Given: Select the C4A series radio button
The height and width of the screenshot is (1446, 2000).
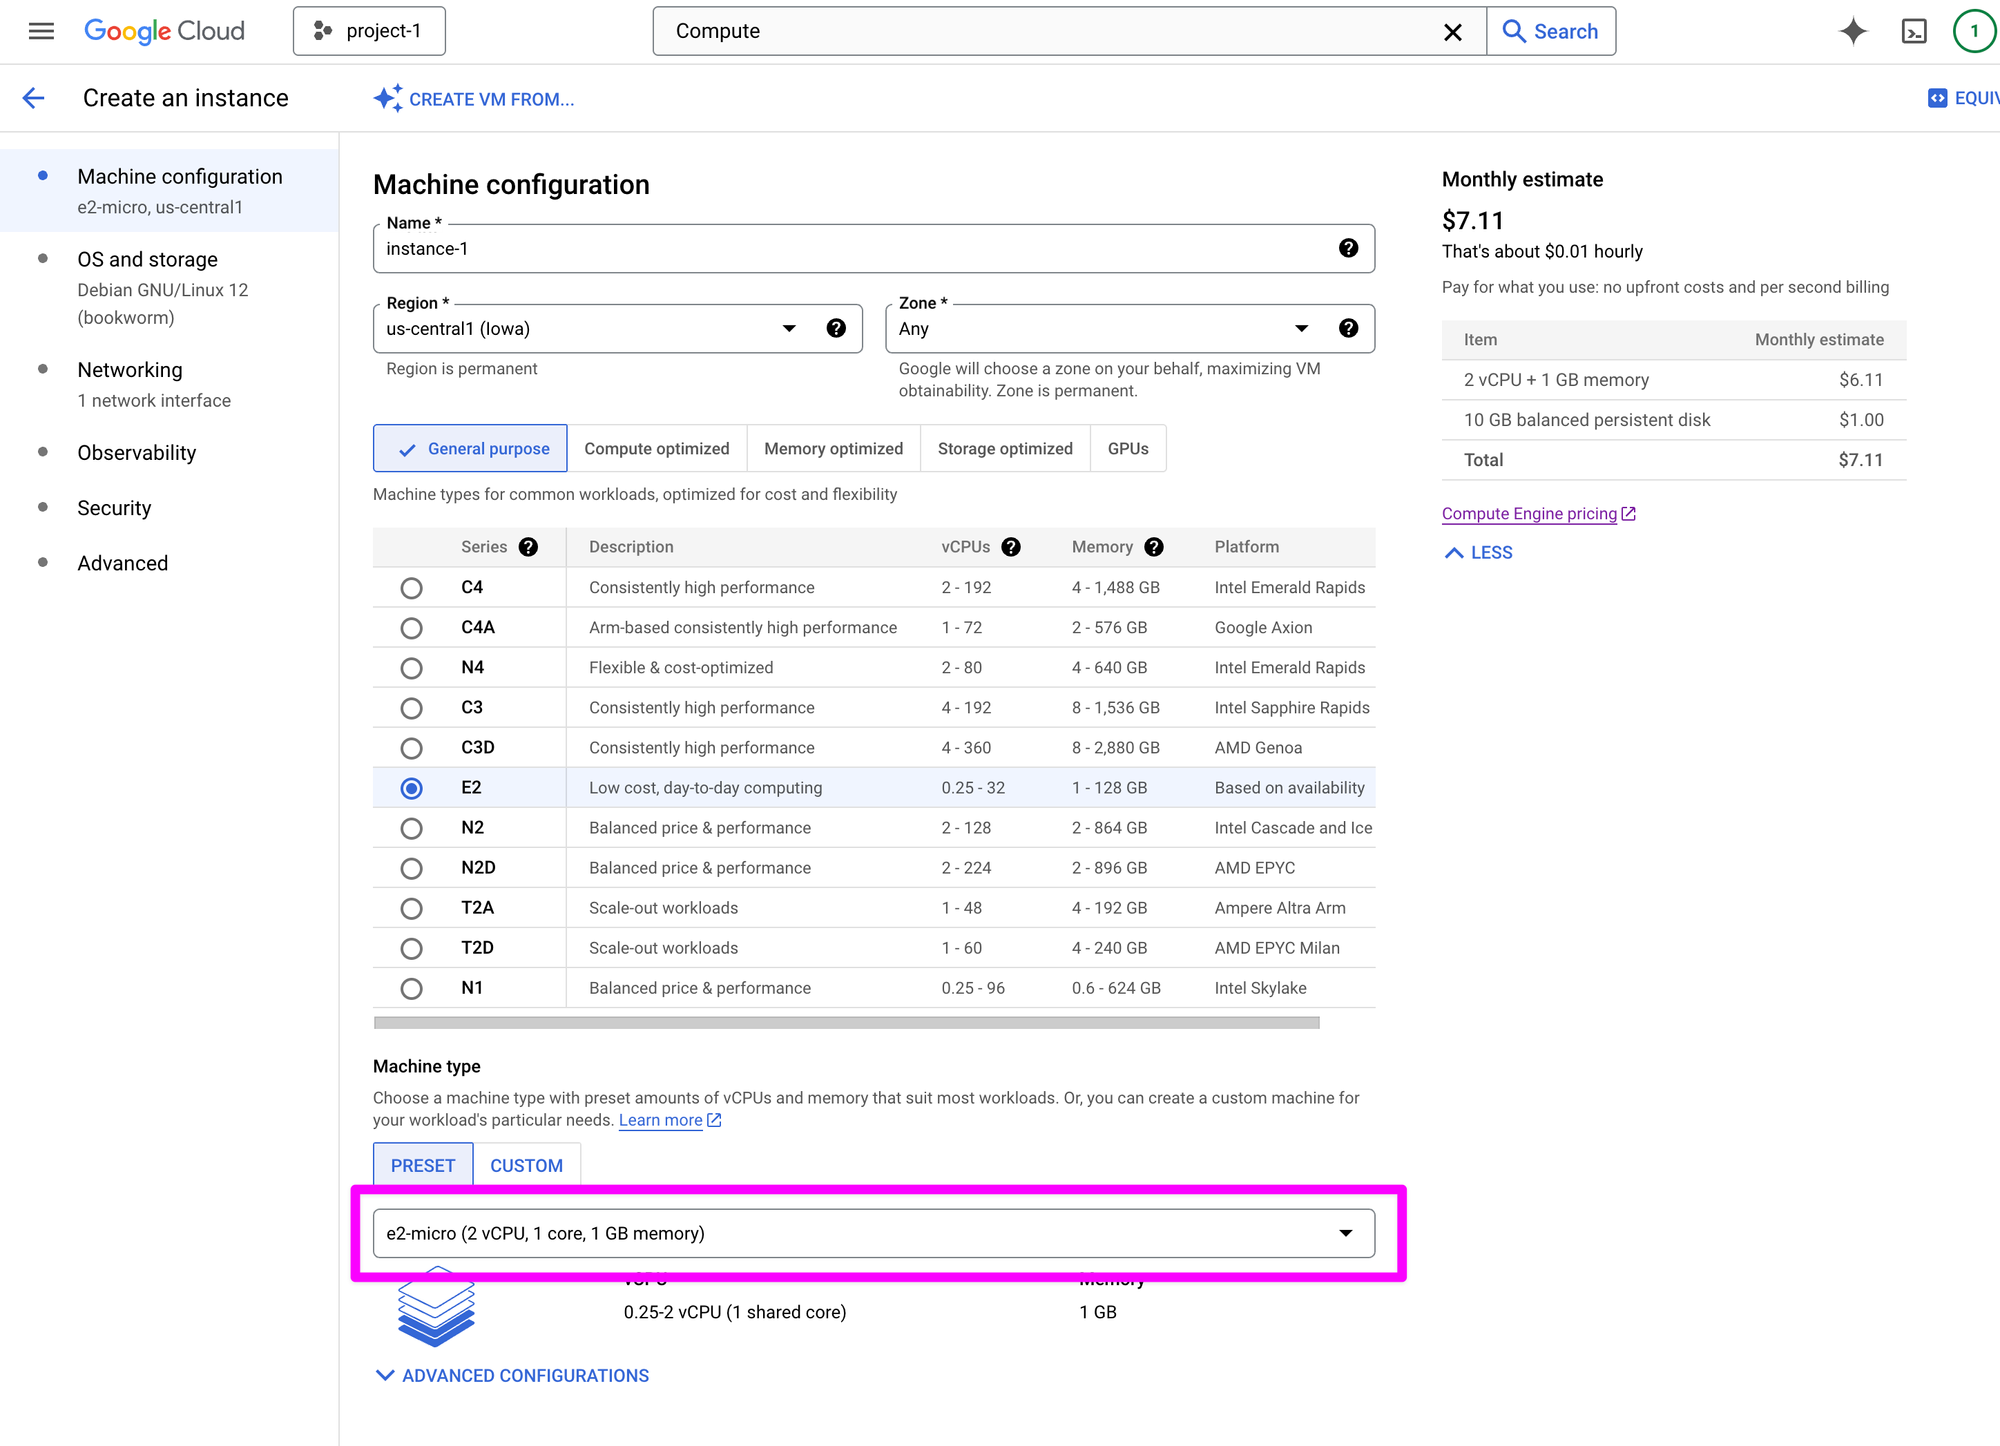Looking at the screenshot, I should (411, 628).
